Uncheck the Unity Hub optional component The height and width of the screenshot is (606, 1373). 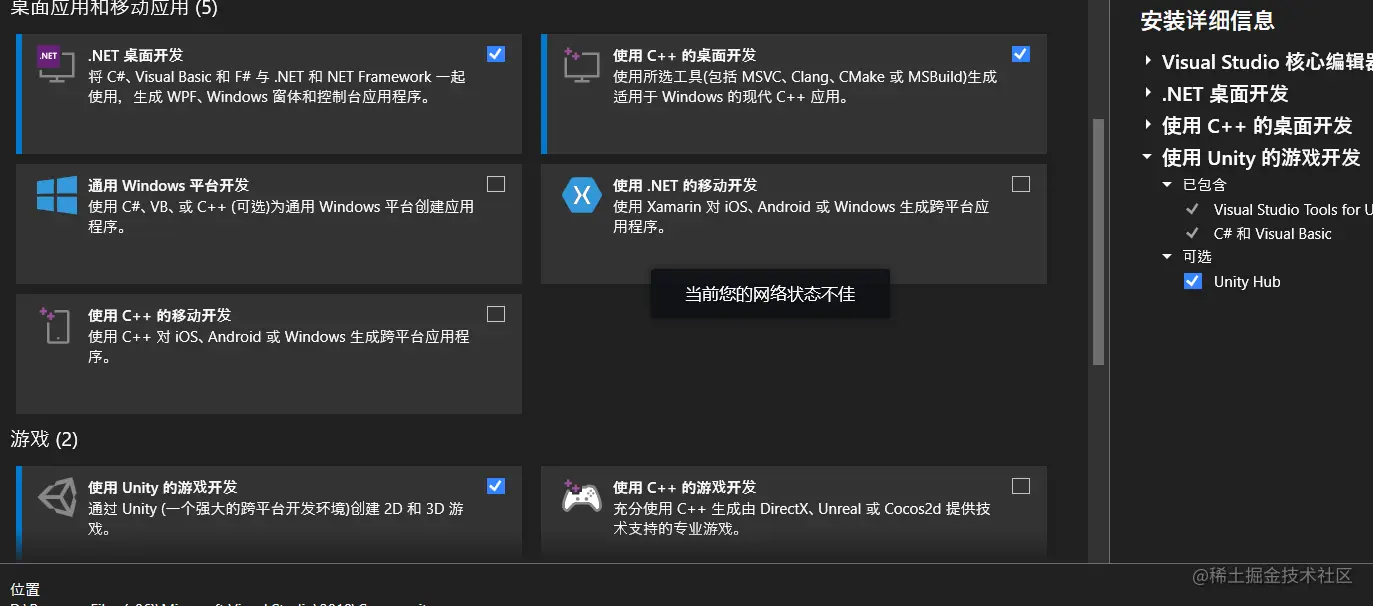(x=1192, y=281)
